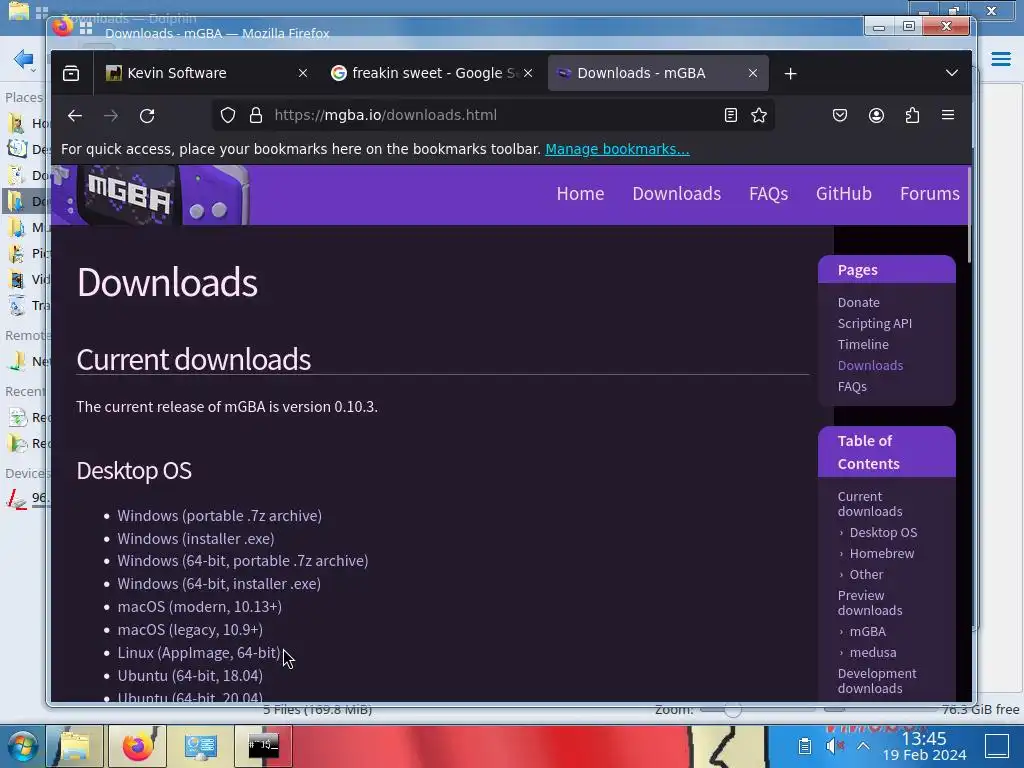Download Windows 64-bit installer .exe

[x=219, y=584]
